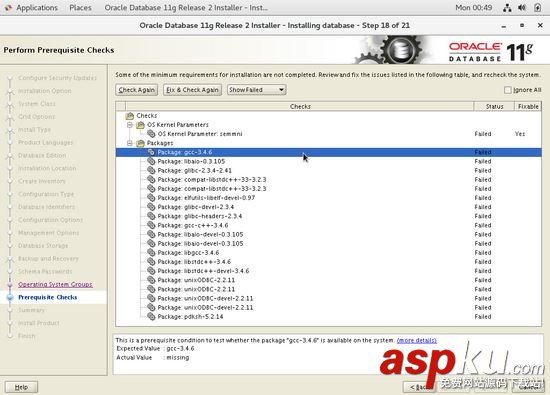Click the Status column header
The height and width of the screenshot is (395, 550).
click(x=494, y=106)
